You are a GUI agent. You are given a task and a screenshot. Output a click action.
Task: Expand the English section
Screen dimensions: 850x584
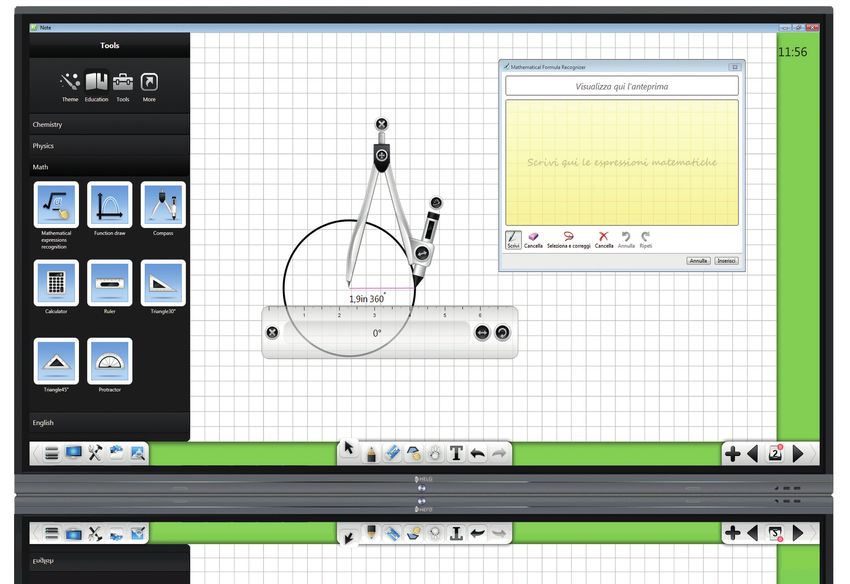(x=110, y=422)
